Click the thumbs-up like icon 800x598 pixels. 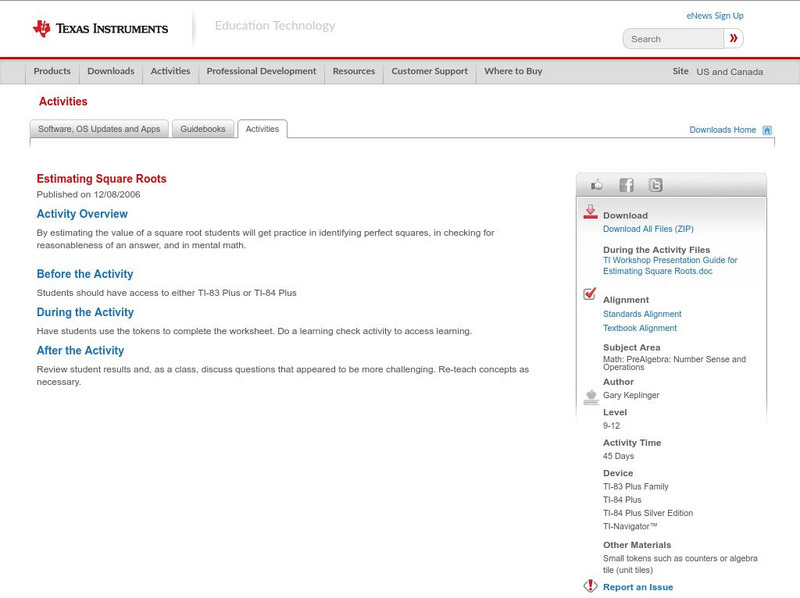tap(597, 185)
